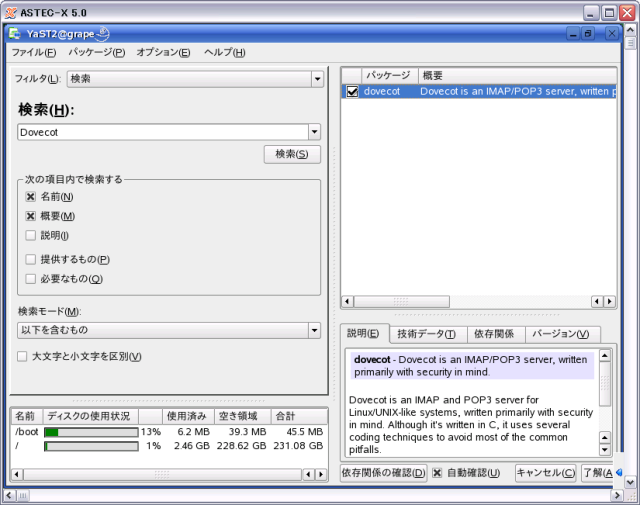Open the フィルタ dropdown
The image size is (640, 505).
coord(317,78)
